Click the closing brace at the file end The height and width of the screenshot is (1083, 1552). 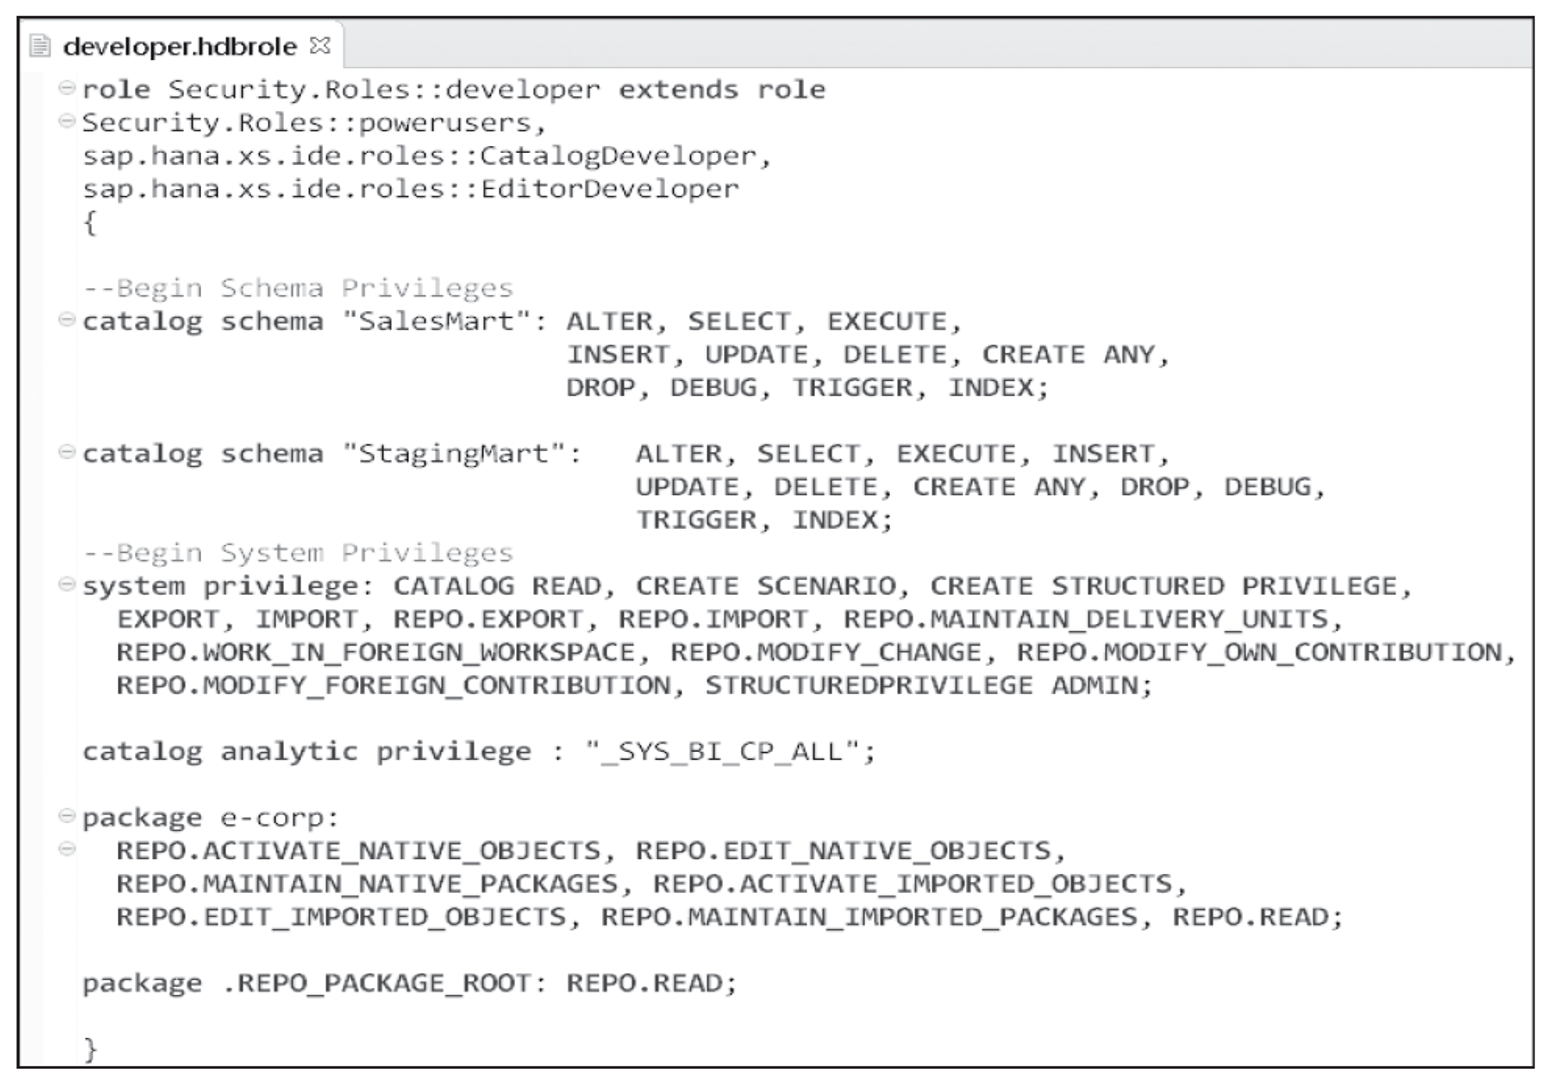click(x=91, y=1048)
